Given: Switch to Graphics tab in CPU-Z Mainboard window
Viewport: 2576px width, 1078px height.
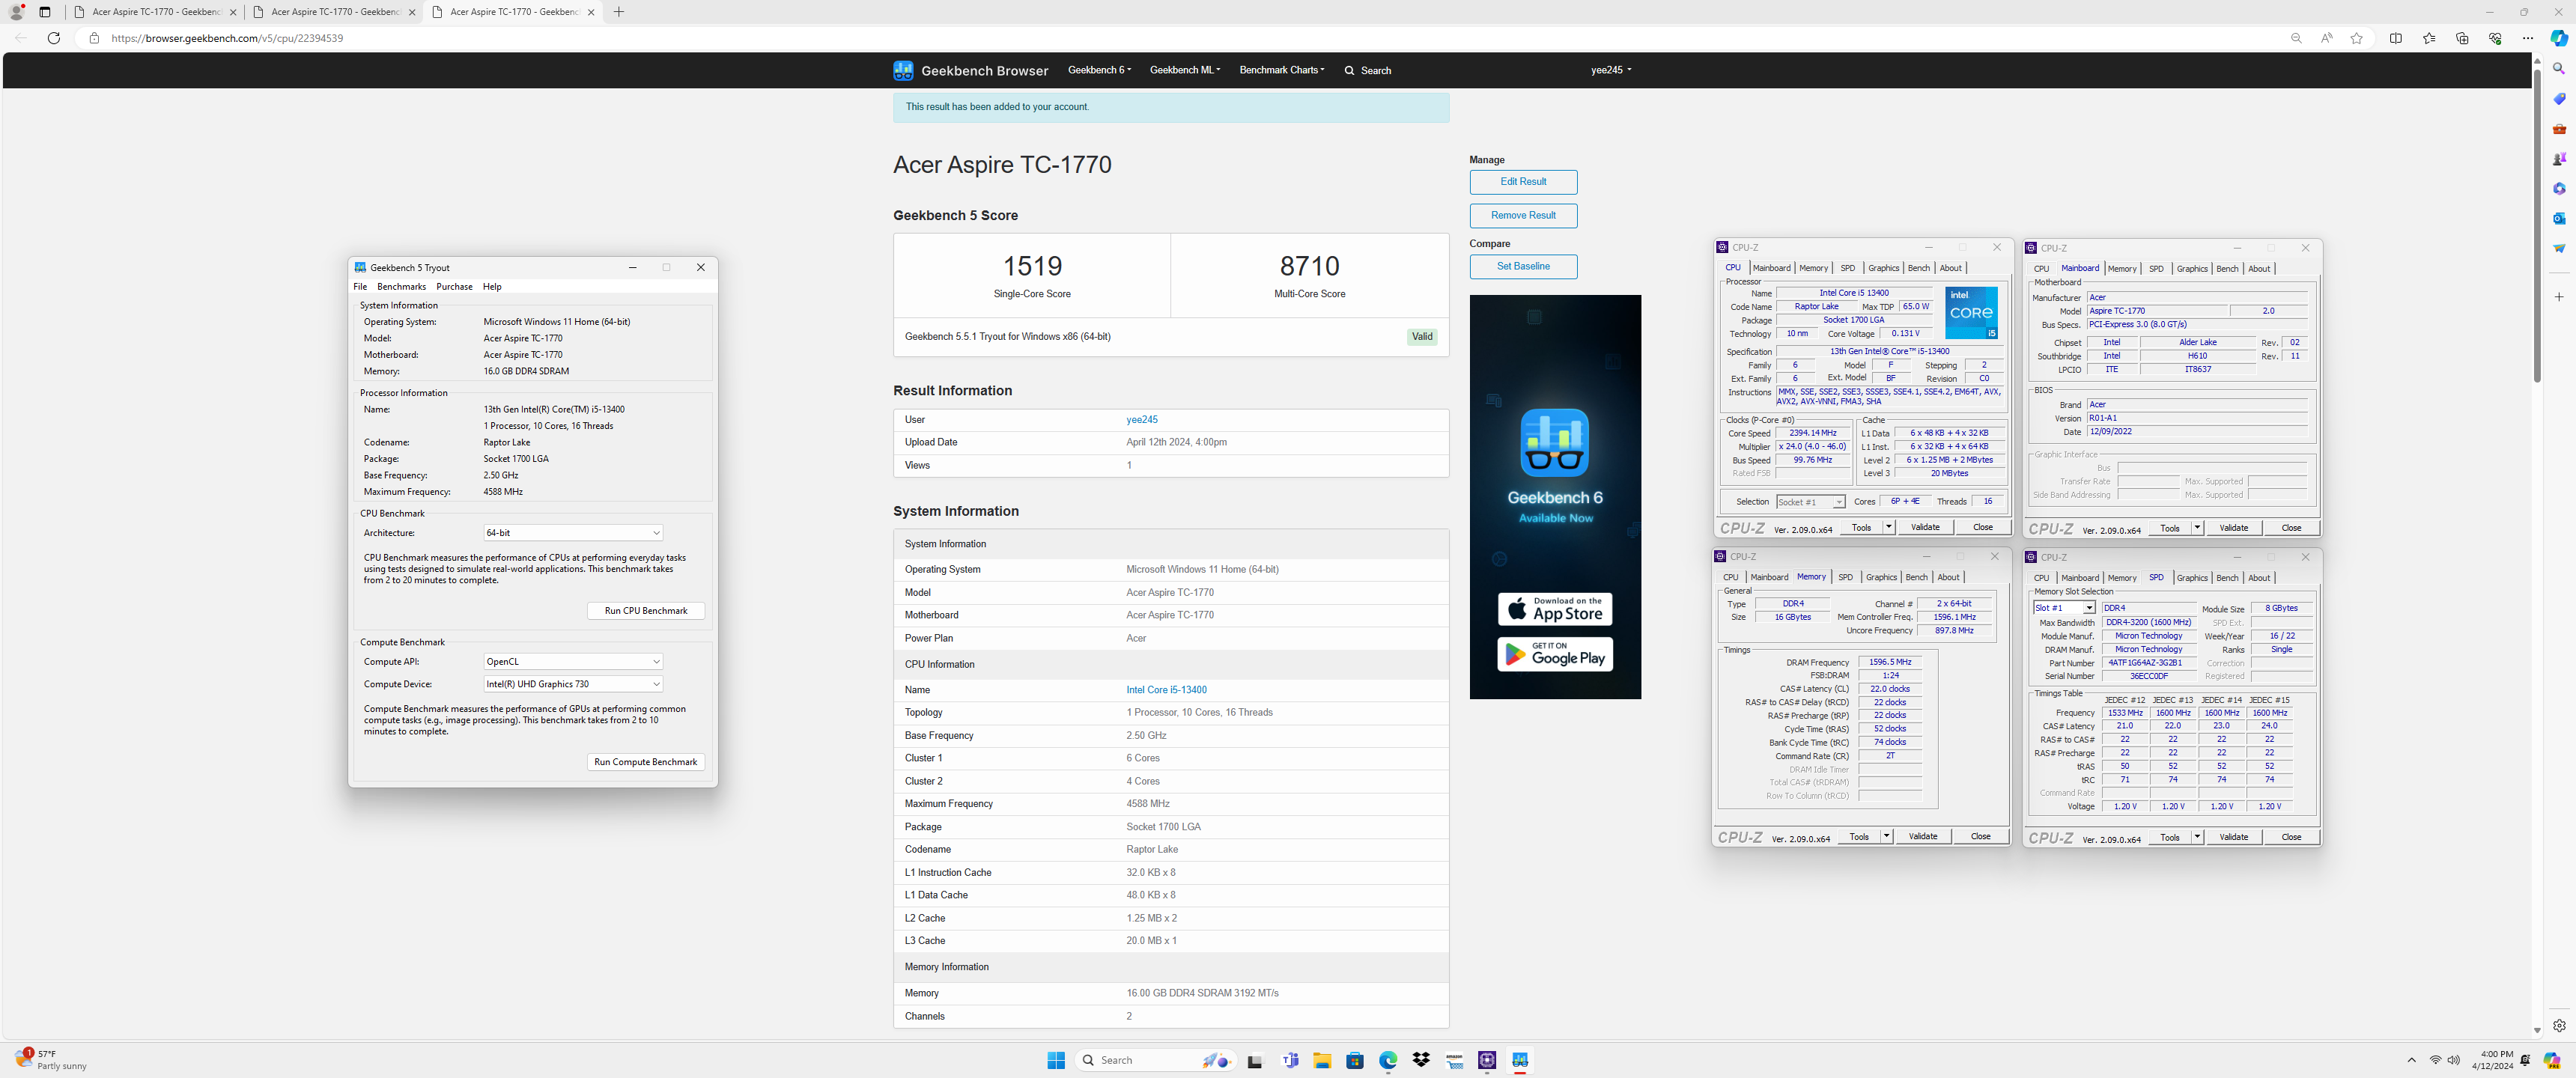Looking at the screenshot, I should pyautogui.click(x=2192, y=269).
